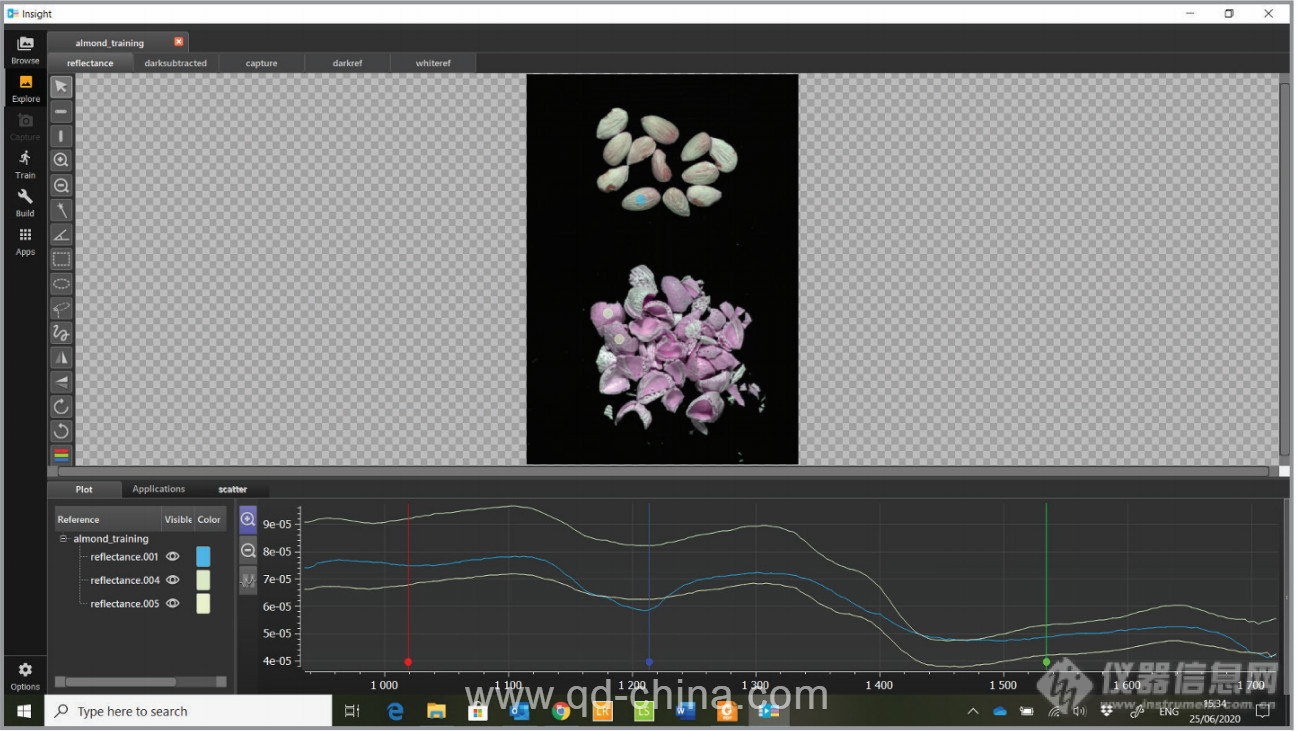The image size is (1297, 731).
Task: Open the Train section
Action: coord(25,165)
